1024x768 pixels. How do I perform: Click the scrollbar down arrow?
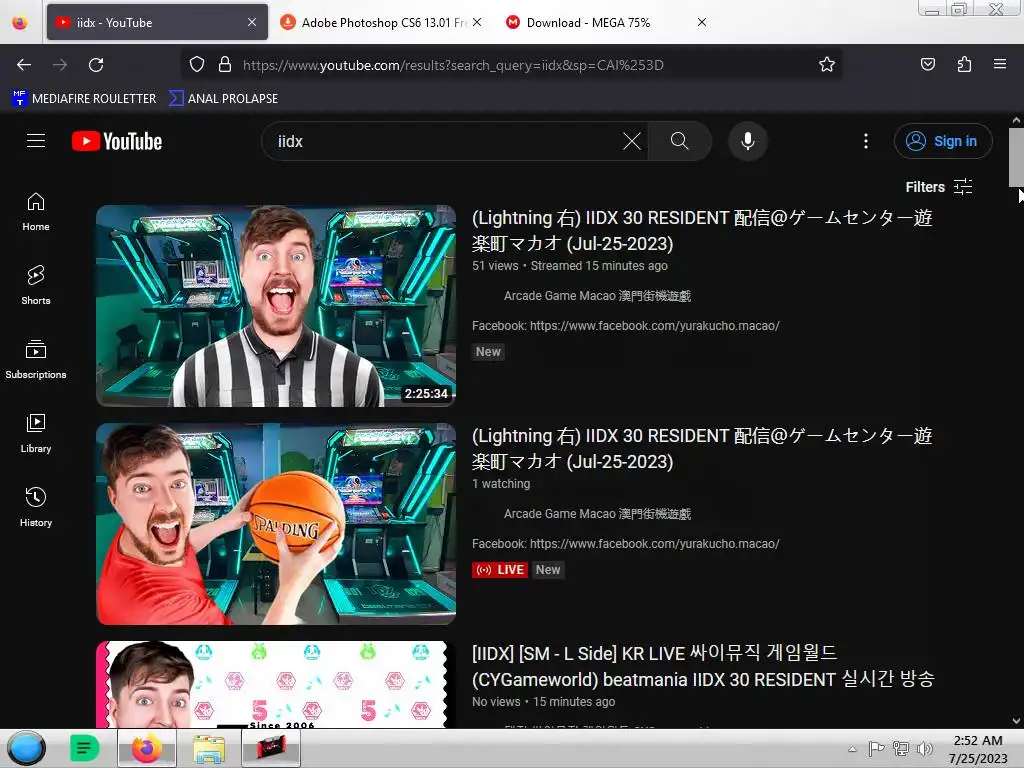click(x=1016, y=721)
